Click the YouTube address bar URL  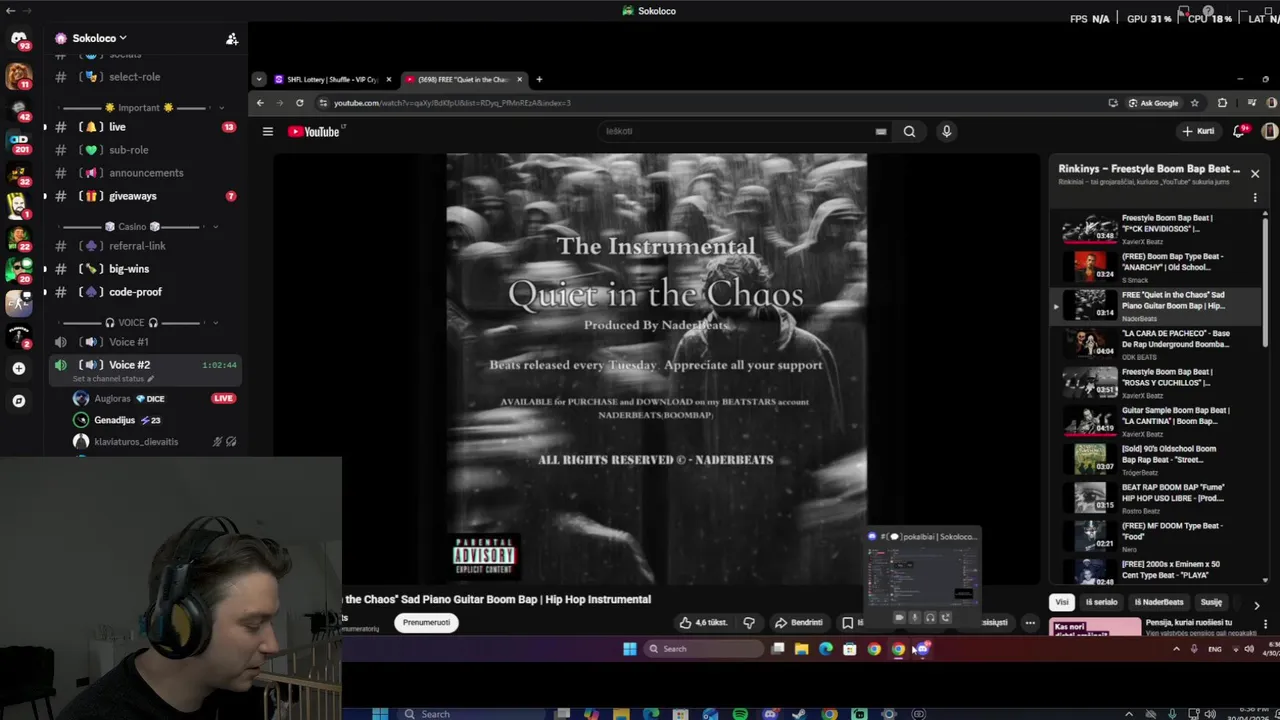tap(452, 102)
